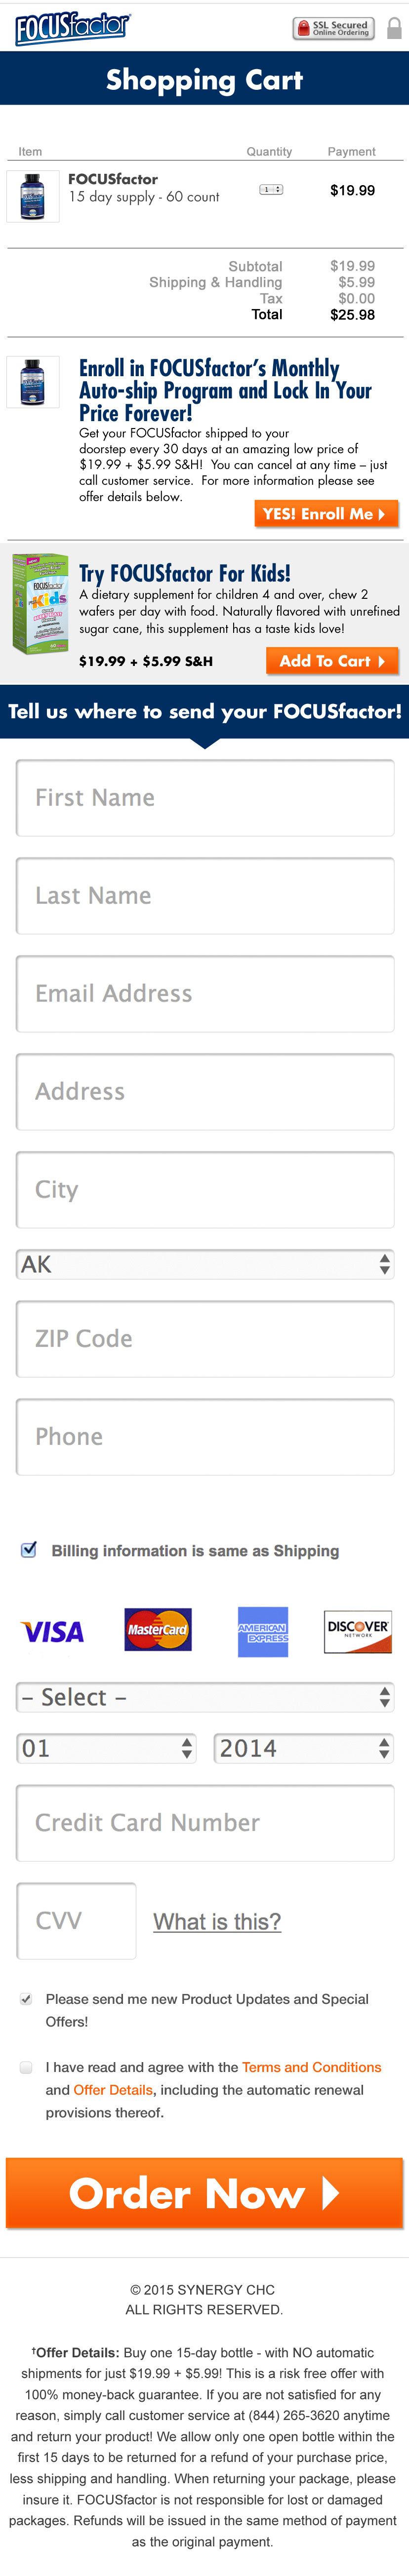Click Add To Cart button
409x2576 pixels.
(x=332, y=661)
